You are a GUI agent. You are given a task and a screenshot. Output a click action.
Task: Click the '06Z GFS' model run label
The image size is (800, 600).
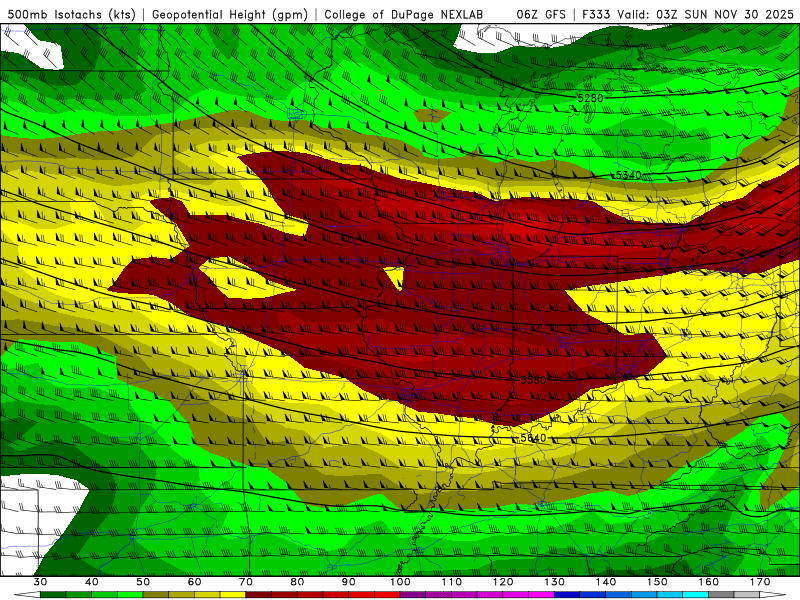(x=541, y=14)
